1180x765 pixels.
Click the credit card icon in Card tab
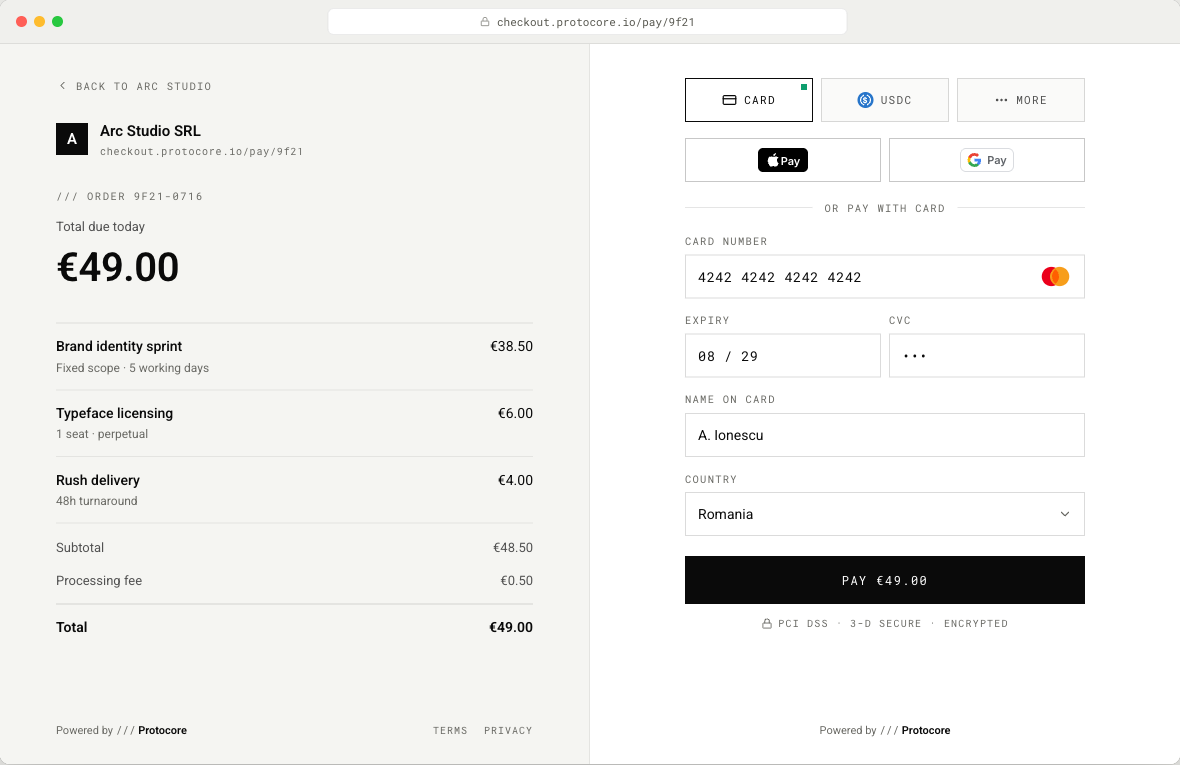[729, 100]
